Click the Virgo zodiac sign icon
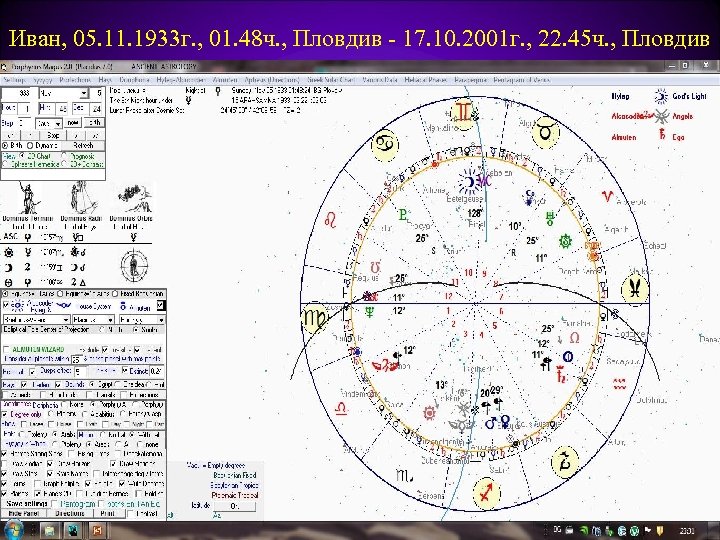 [x=315, y=317]
